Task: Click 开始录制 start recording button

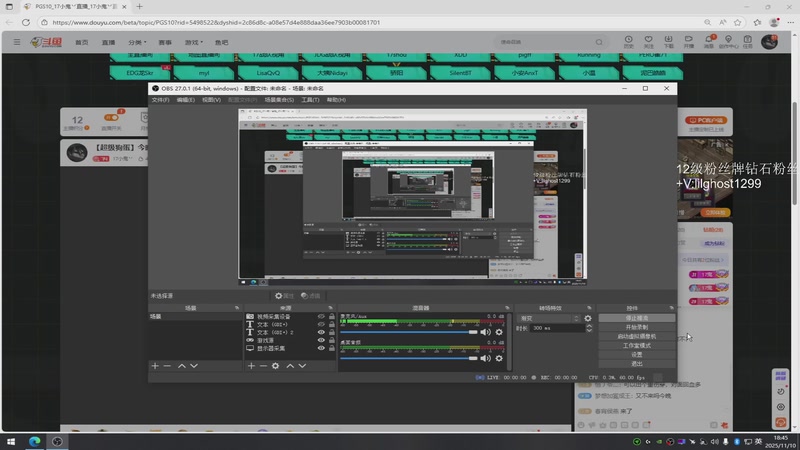Action: coord(637,327)
